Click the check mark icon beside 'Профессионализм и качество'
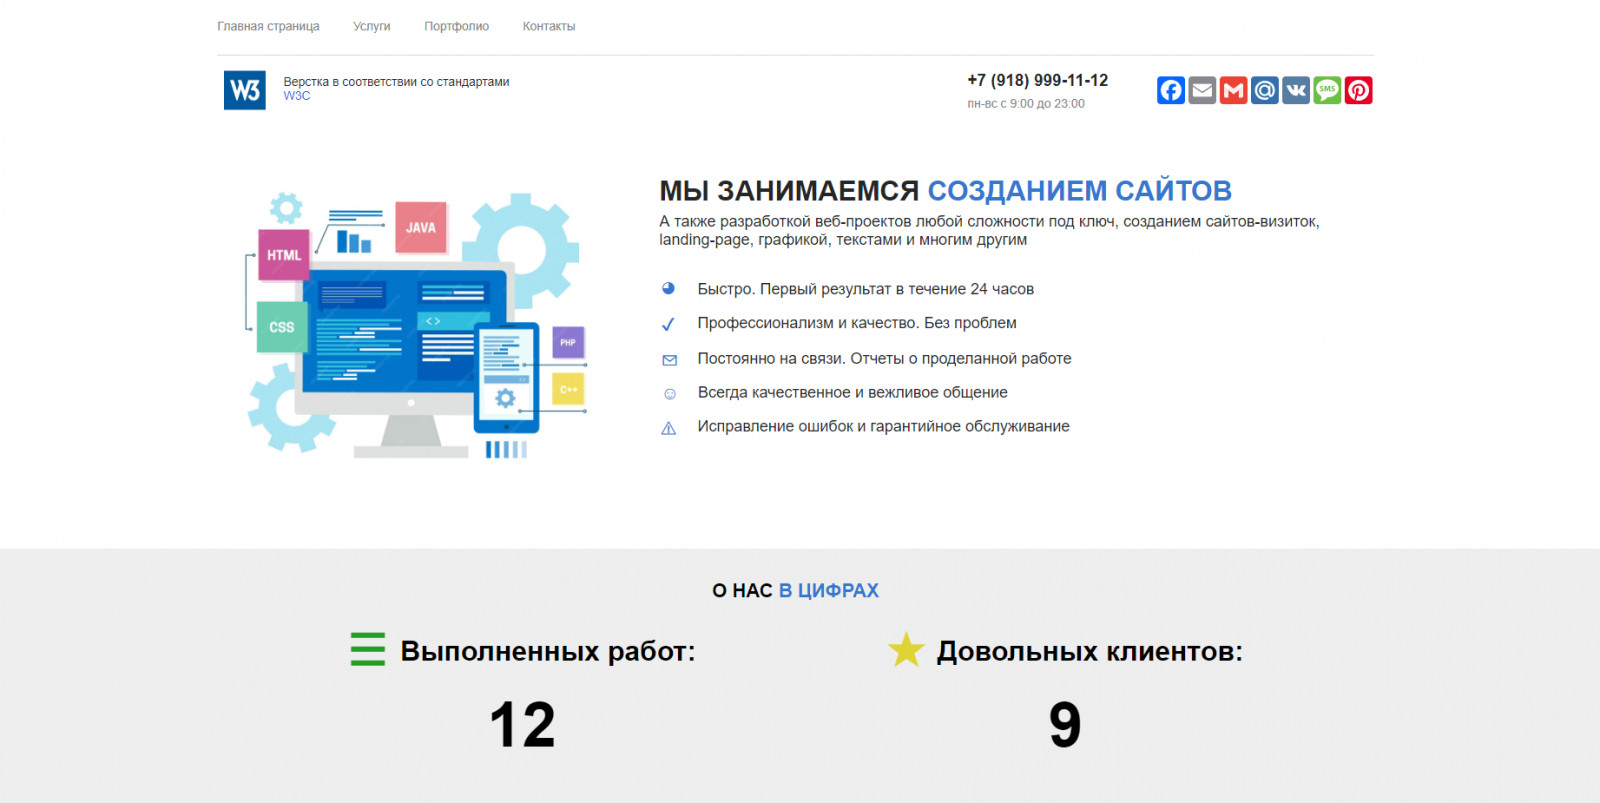The height and width of the screenshot is (803, 1600). (668, 324)
